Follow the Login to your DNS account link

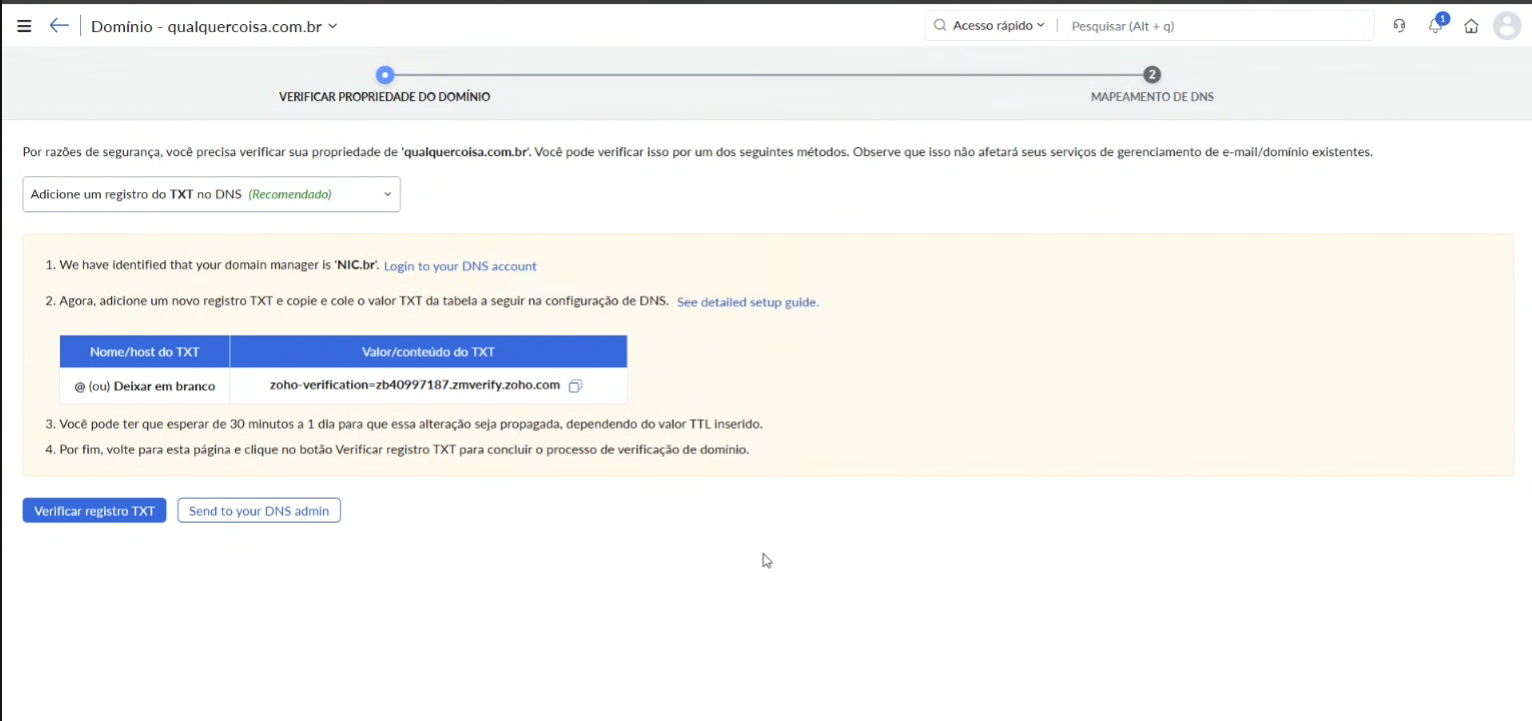coord(460,266)
